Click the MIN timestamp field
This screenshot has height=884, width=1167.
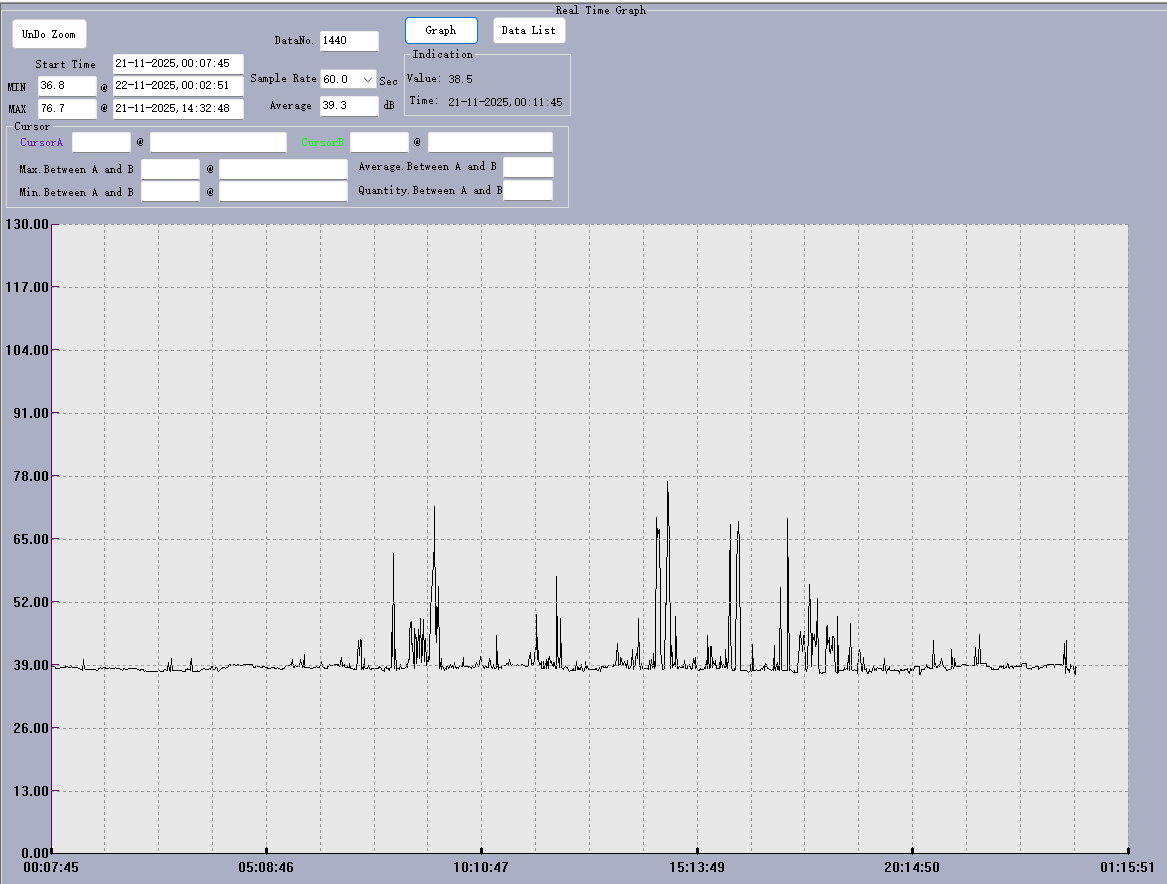[x=178, y=86]
